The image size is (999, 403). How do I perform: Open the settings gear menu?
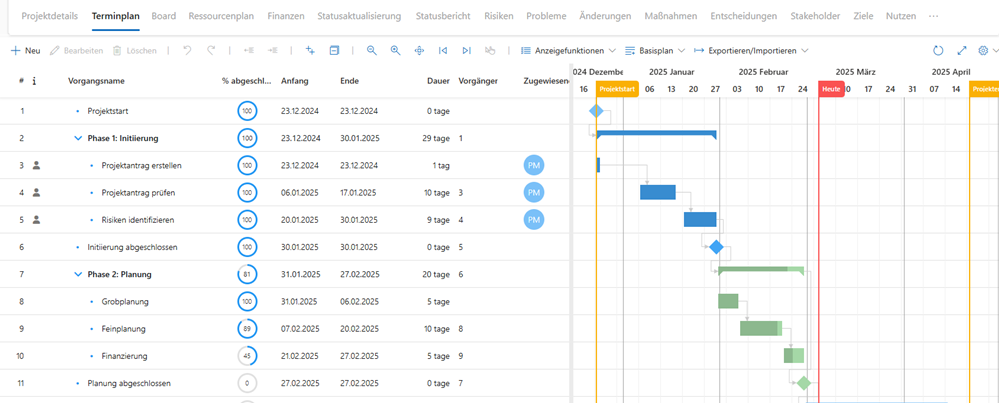[x=984, y=50]
